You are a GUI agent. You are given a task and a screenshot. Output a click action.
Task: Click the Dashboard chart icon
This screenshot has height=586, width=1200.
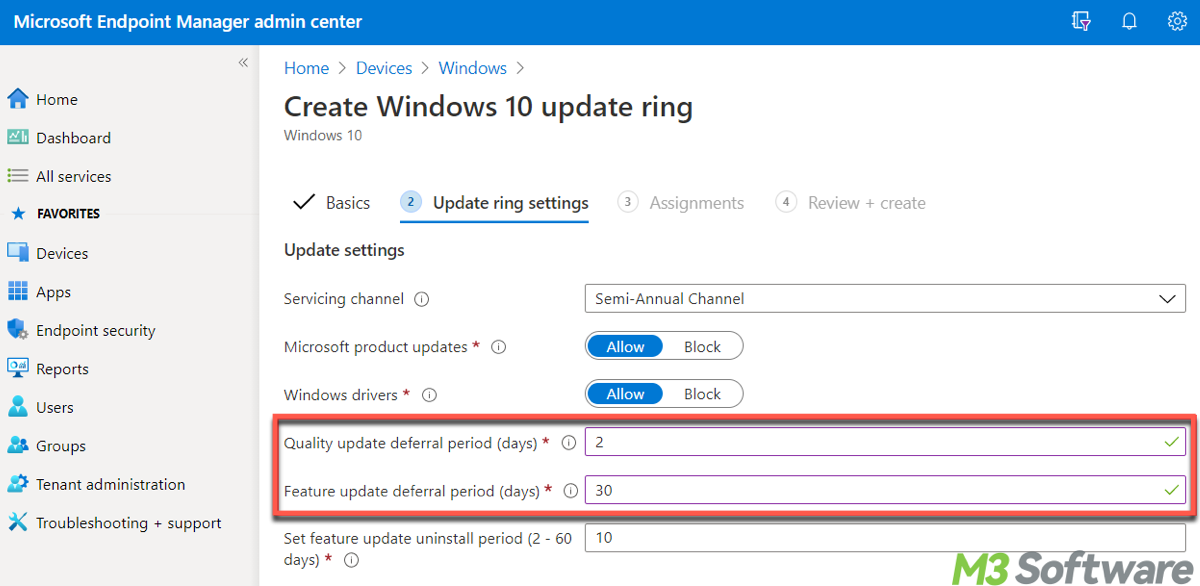[17, 137]
